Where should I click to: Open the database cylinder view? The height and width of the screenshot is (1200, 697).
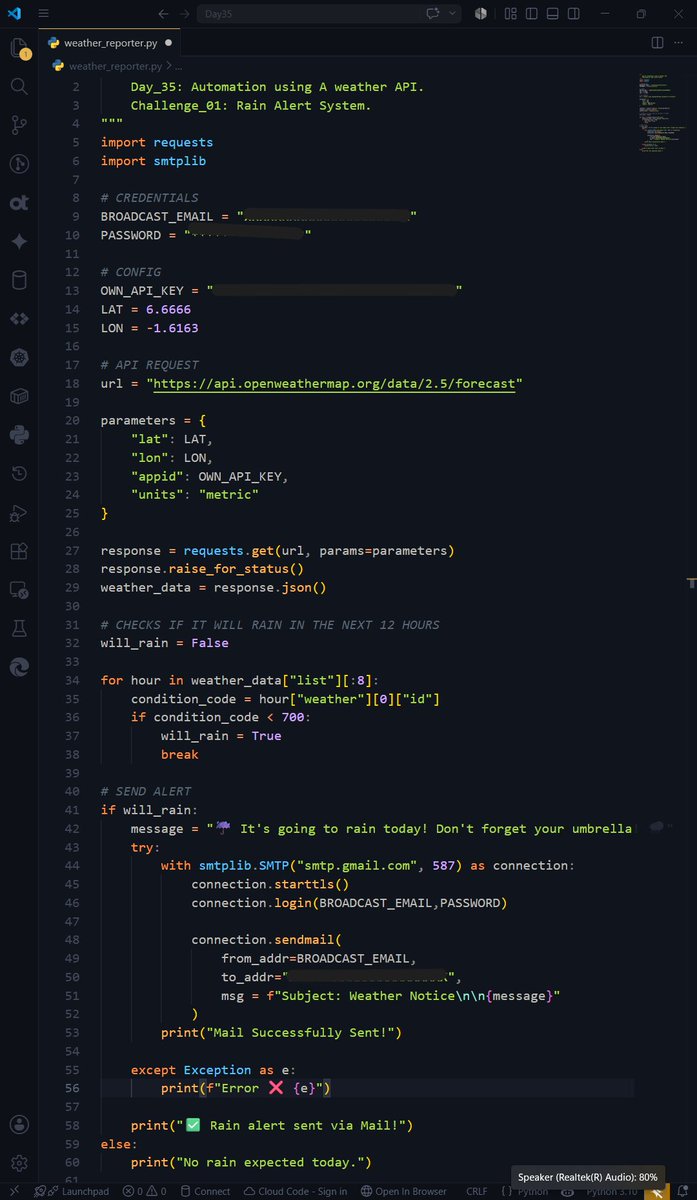[19, 280]
